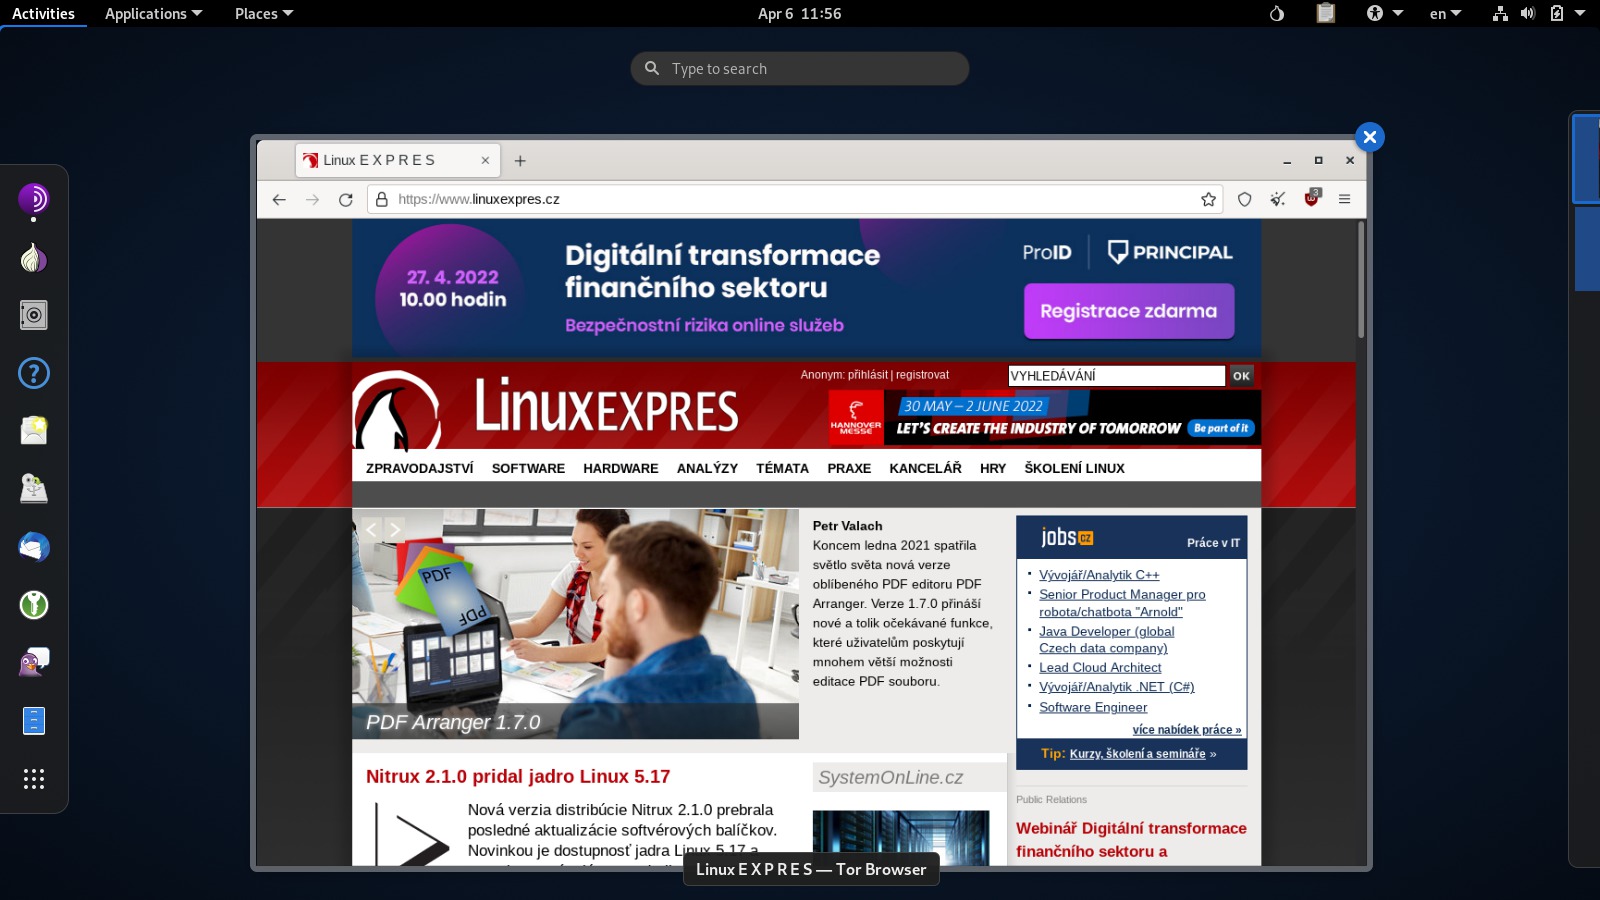The width and height of the screenshot is (1600, 900).
Task: Show next slide in article carousel
Action: (x=395, y=529)
